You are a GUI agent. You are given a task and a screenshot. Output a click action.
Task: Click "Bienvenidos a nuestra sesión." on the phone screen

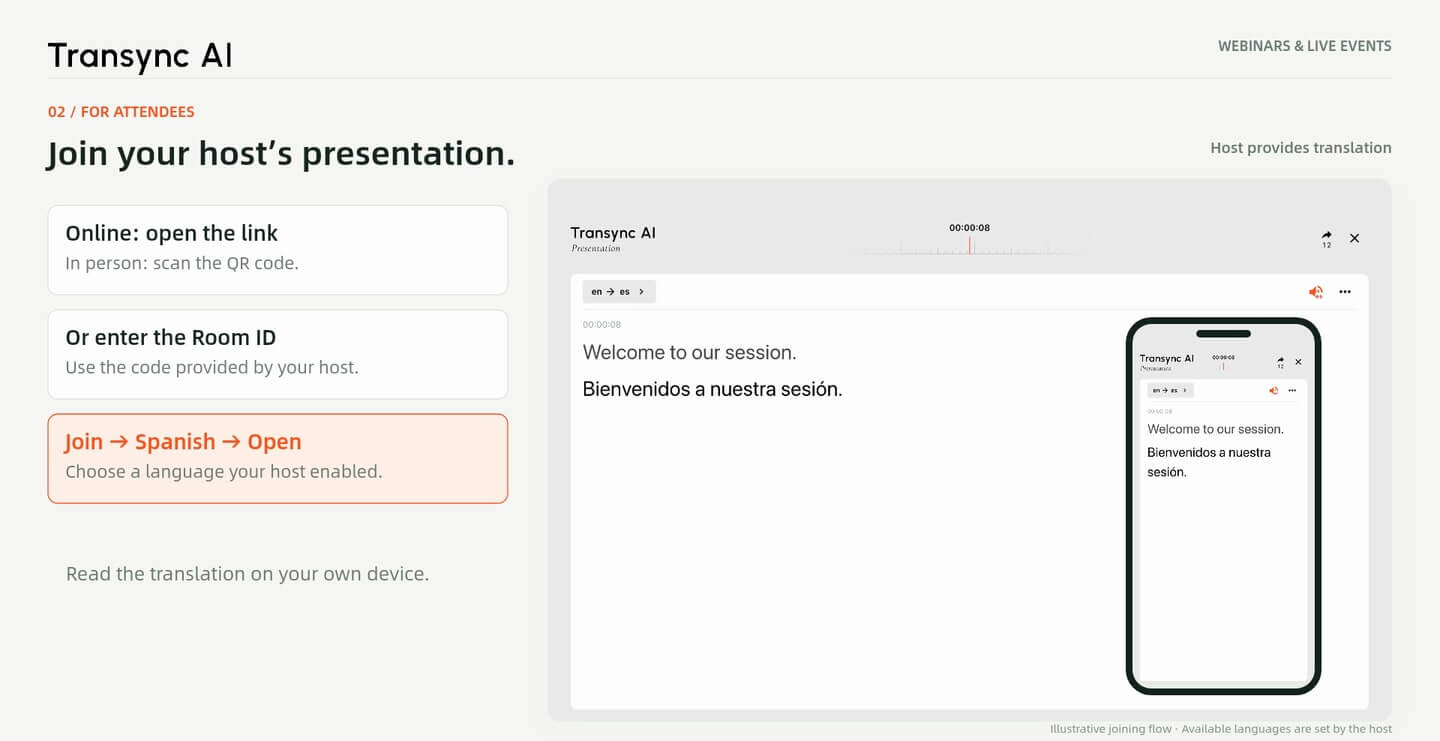pyautogui.click(x=1209, y=462)
